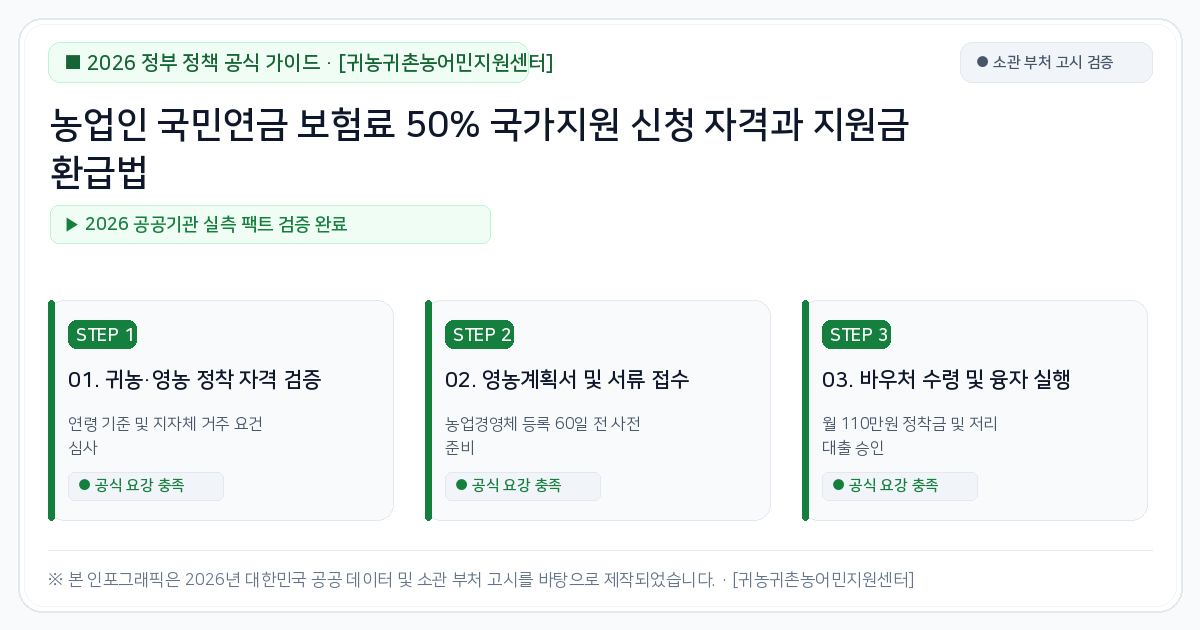This screenshot has width=1200, height=630.
Task: Click the 2026 정부 정책 공식 가이드 banner
Action: [288, 62]
